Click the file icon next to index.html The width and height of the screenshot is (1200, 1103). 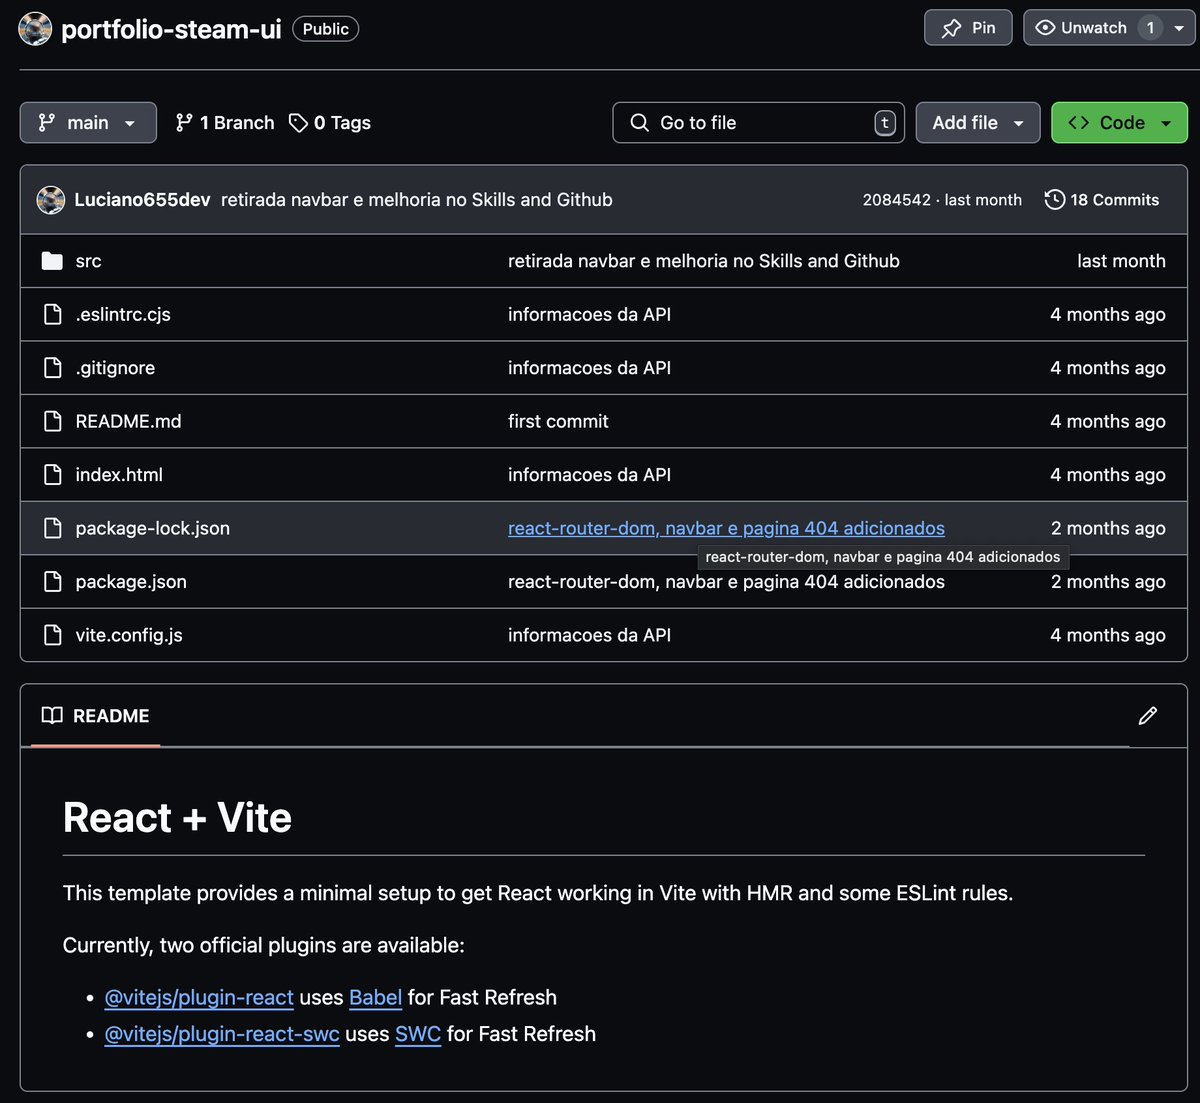[52, 475]
